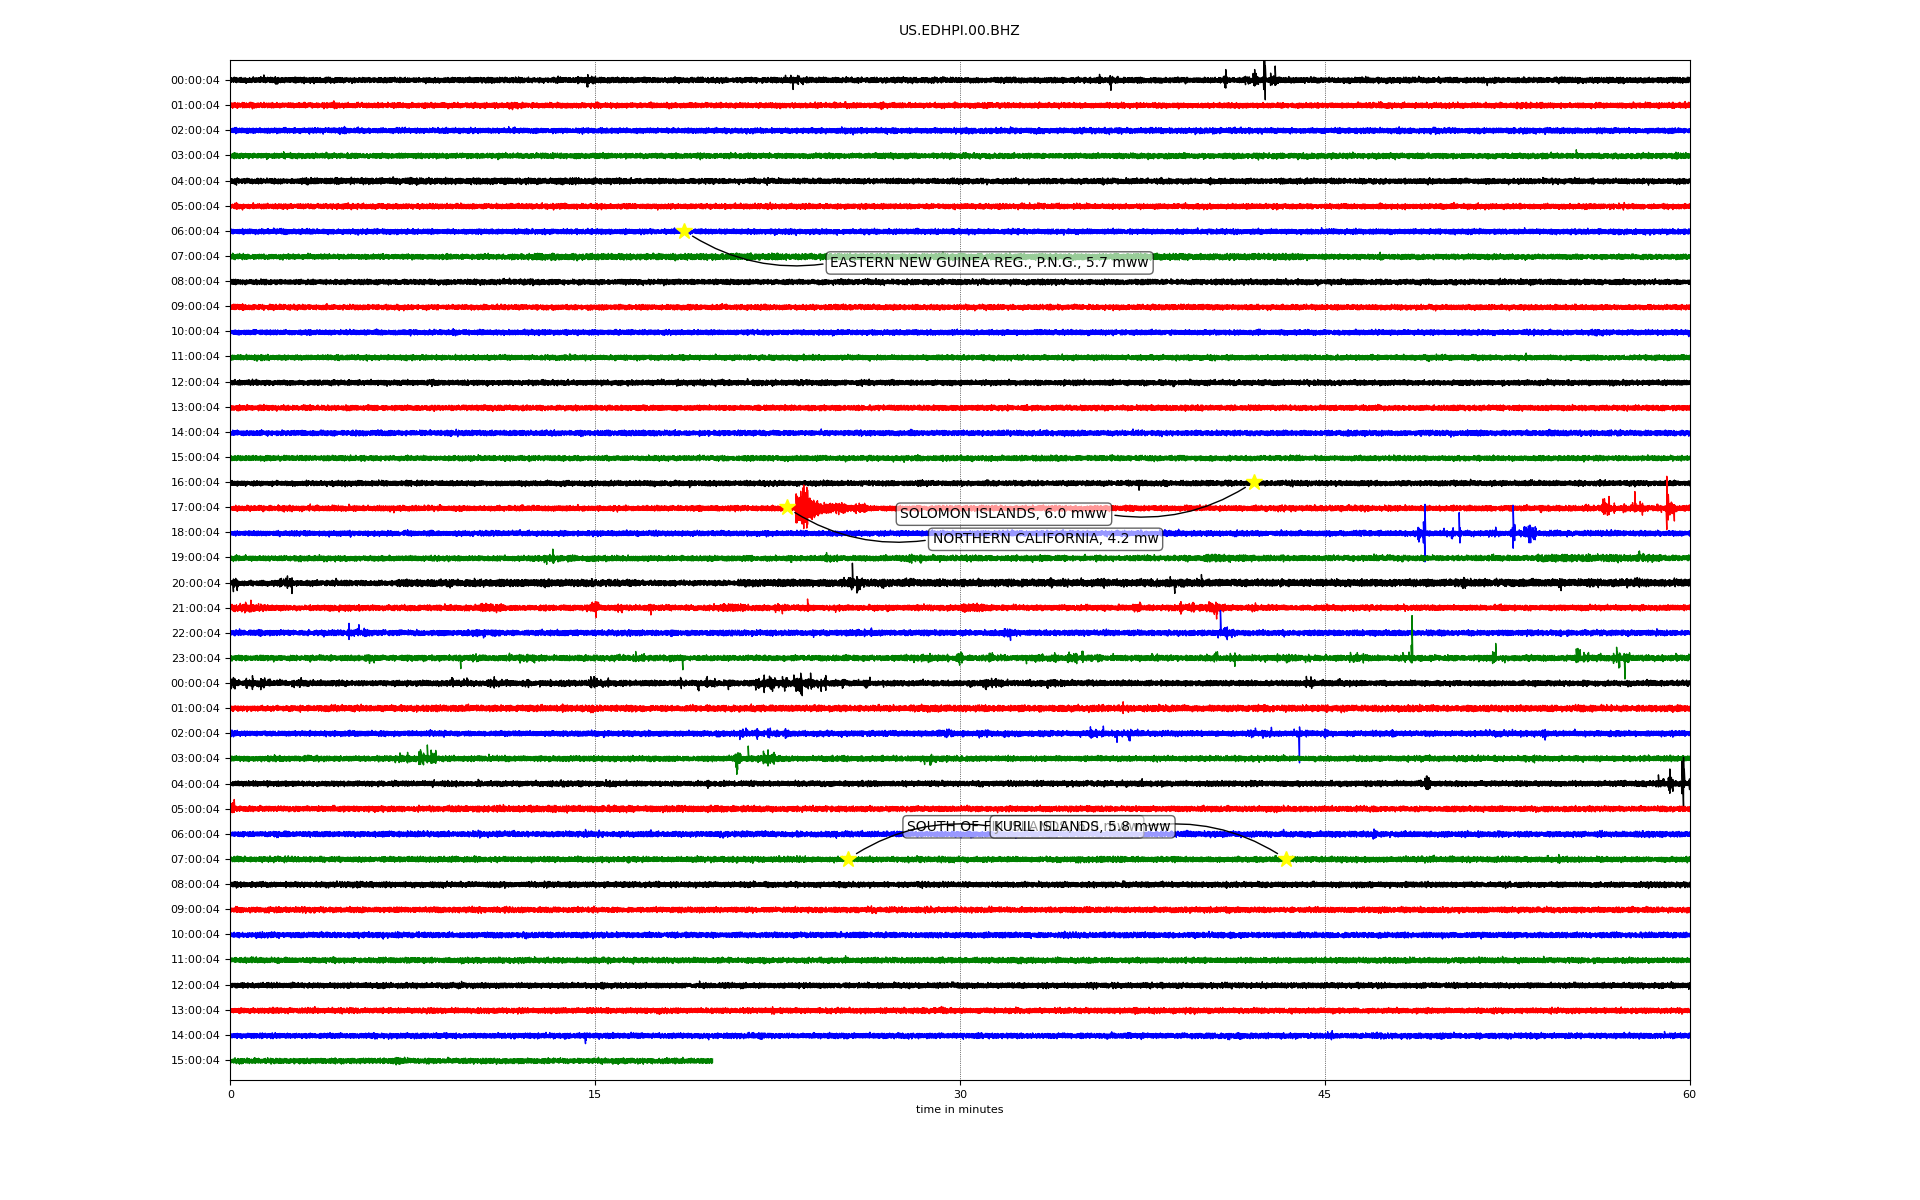Click the 'time in minutes' axis label
This screenshot has width=1920, height=1200.
pos(959,1109)
